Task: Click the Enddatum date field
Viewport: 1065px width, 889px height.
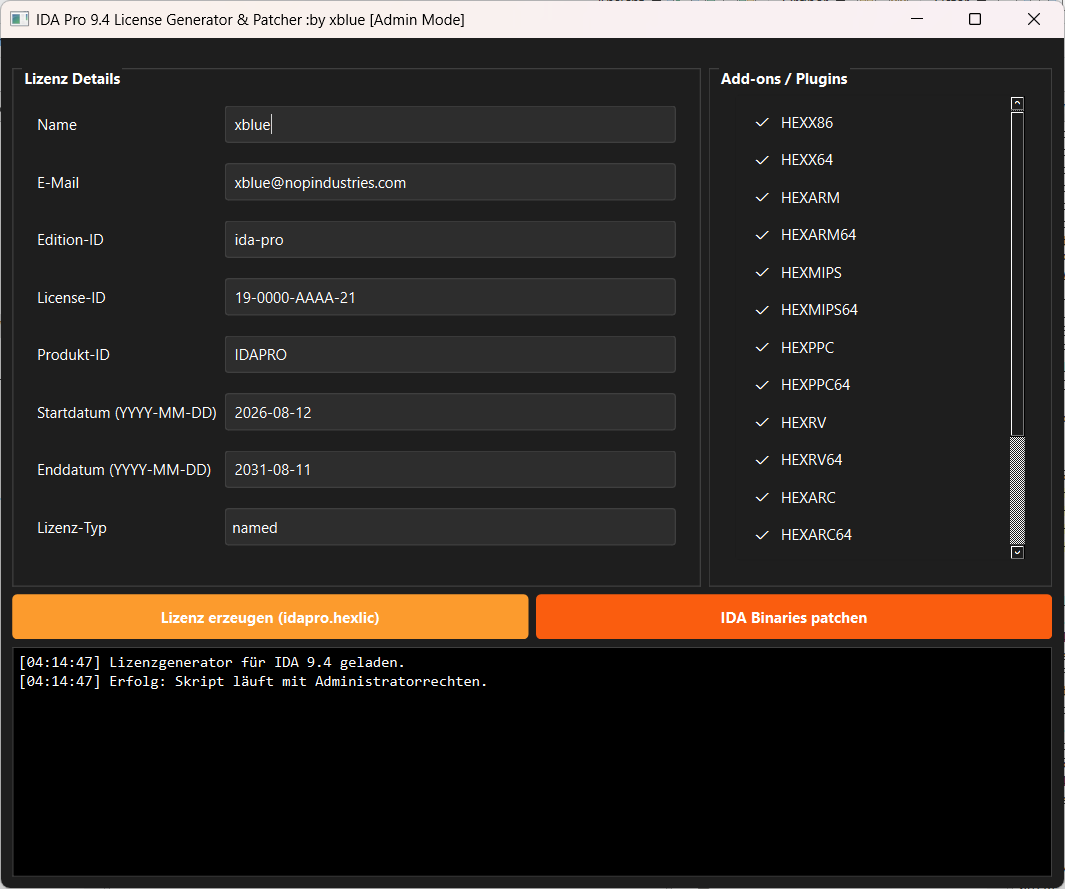Action: (x=450, y=469)
